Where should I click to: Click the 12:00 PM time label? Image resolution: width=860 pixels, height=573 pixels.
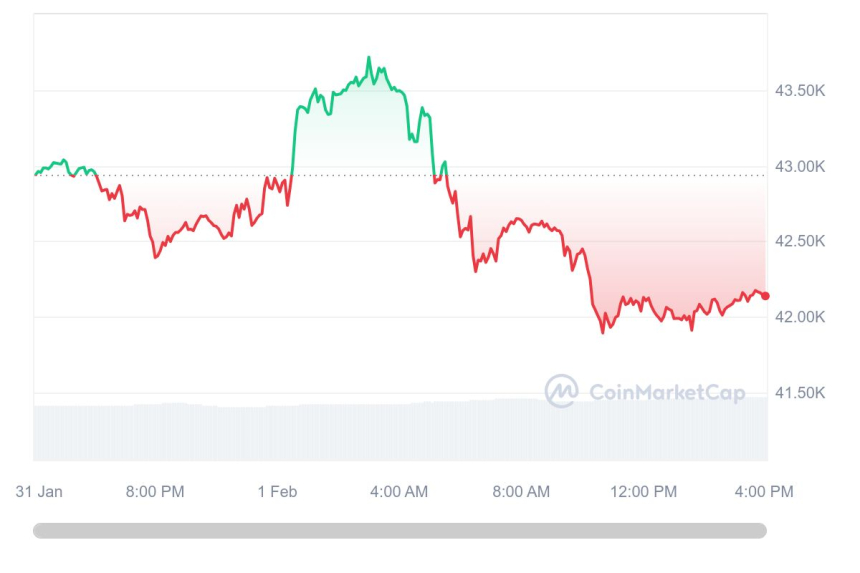(x=644, y=491)
